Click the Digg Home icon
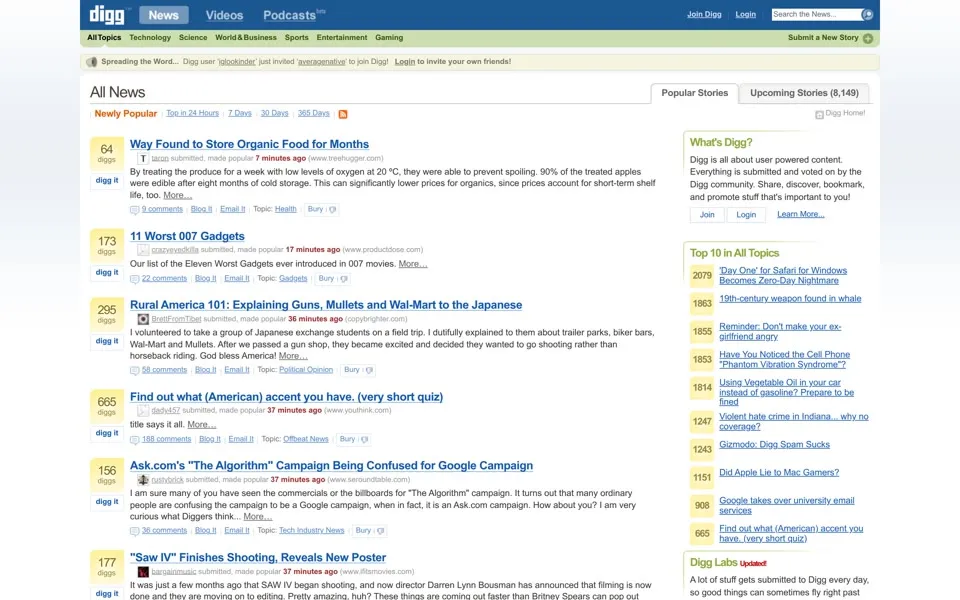960x600 pixels. click(x=819, y=114)
